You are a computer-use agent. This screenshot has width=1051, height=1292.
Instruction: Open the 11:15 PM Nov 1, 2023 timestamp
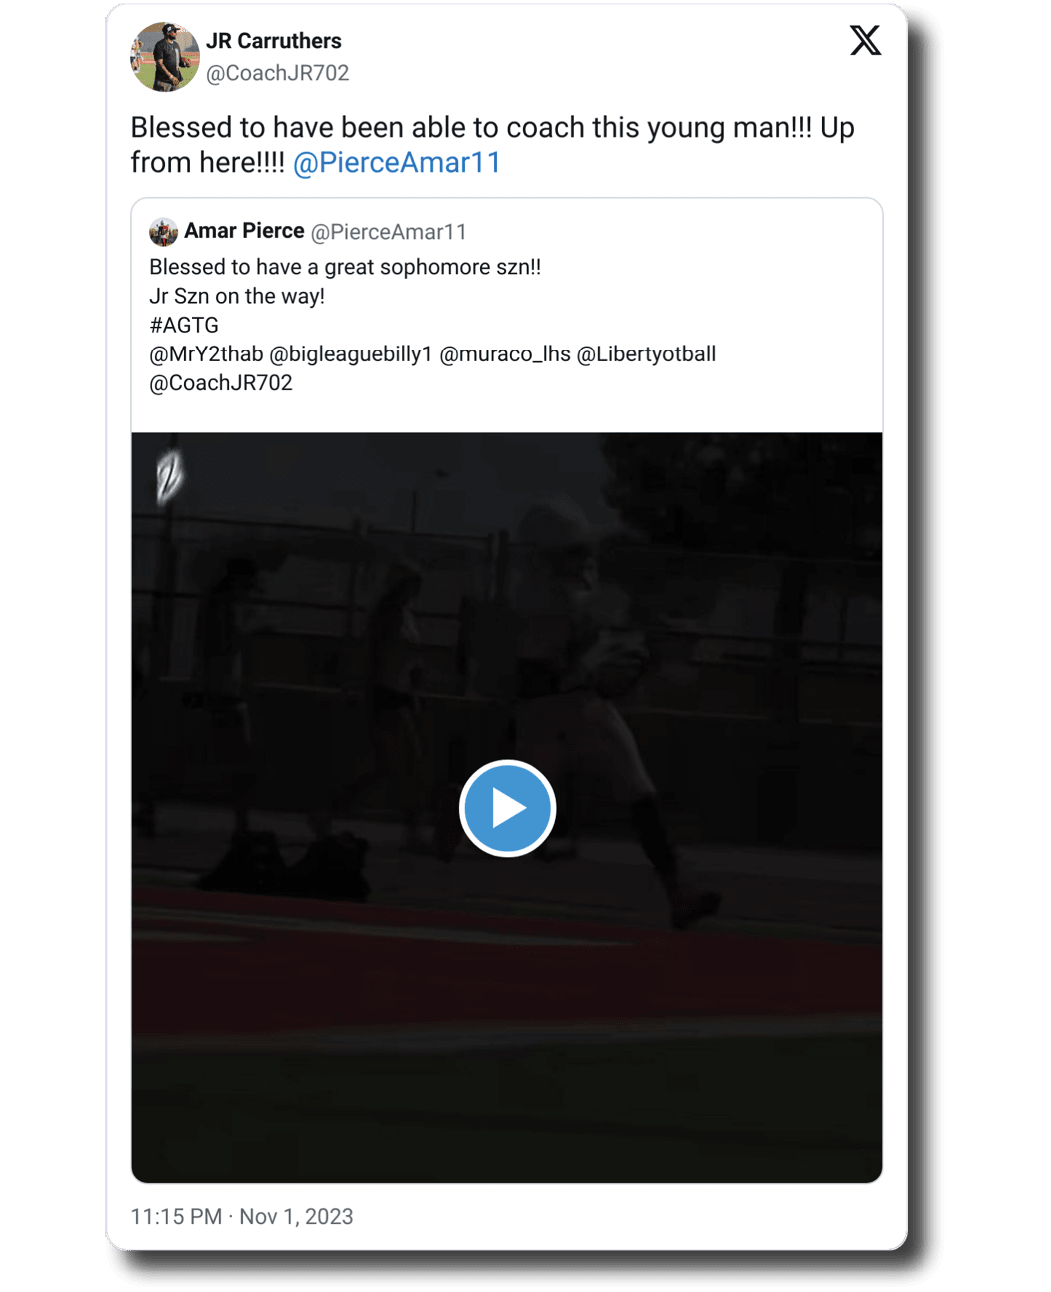(242, 1216)
